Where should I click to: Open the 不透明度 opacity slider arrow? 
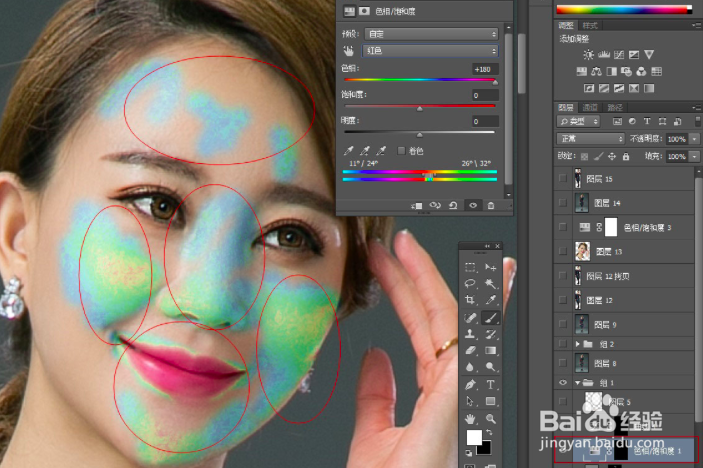tap(694, 139)
